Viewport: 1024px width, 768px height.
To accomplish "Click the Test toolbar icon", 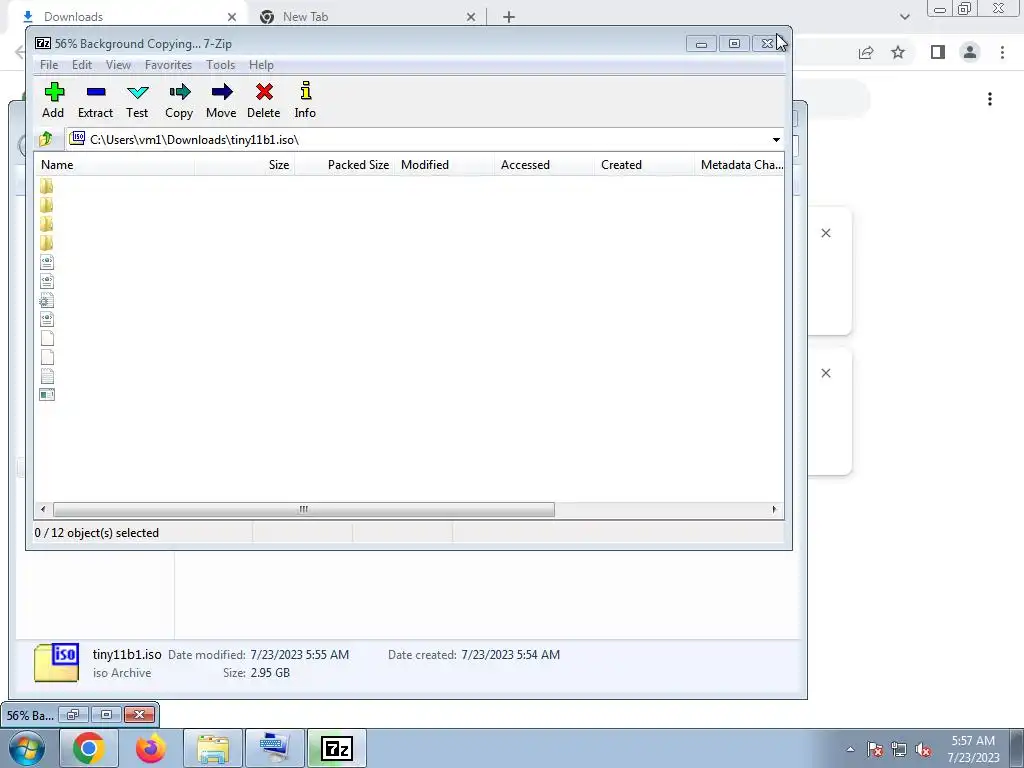I will (x=137, y=101).
